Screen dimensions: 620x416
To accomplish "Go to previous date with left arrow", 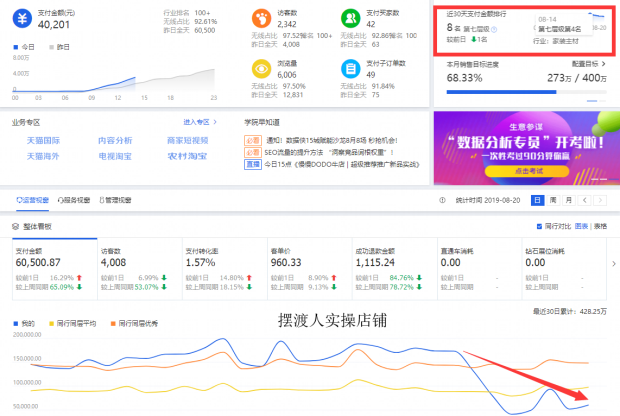I will tap(583, 200).
